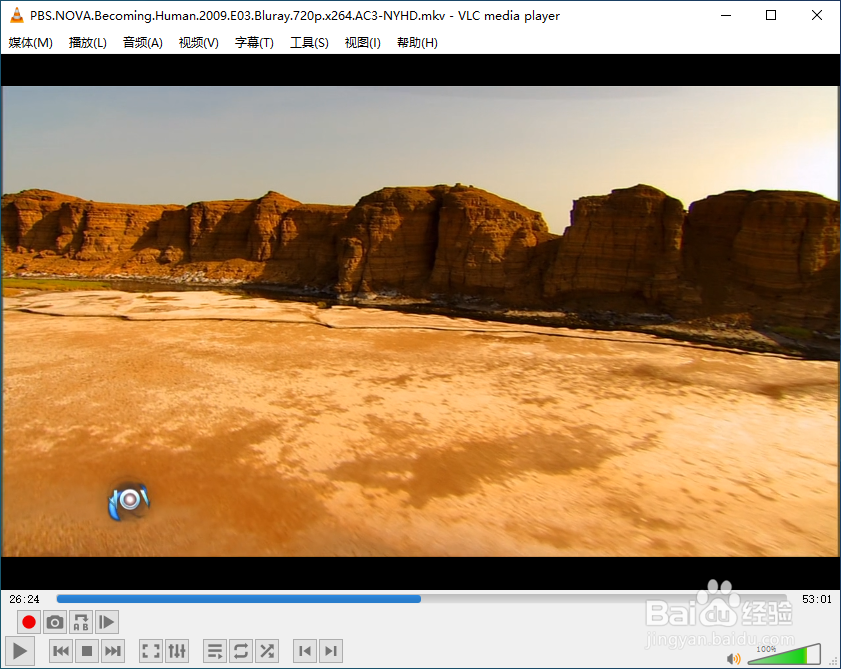Stop video playback
Viewport: 841px width, 669px height.
click(87, 651)
